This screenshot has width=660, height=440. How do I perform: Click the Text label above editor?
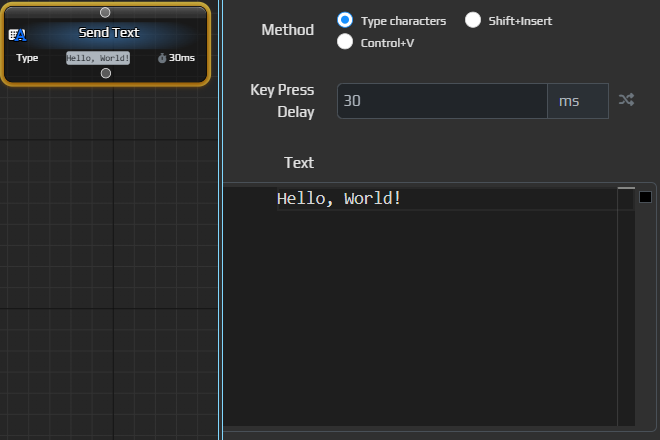(299, 163)
